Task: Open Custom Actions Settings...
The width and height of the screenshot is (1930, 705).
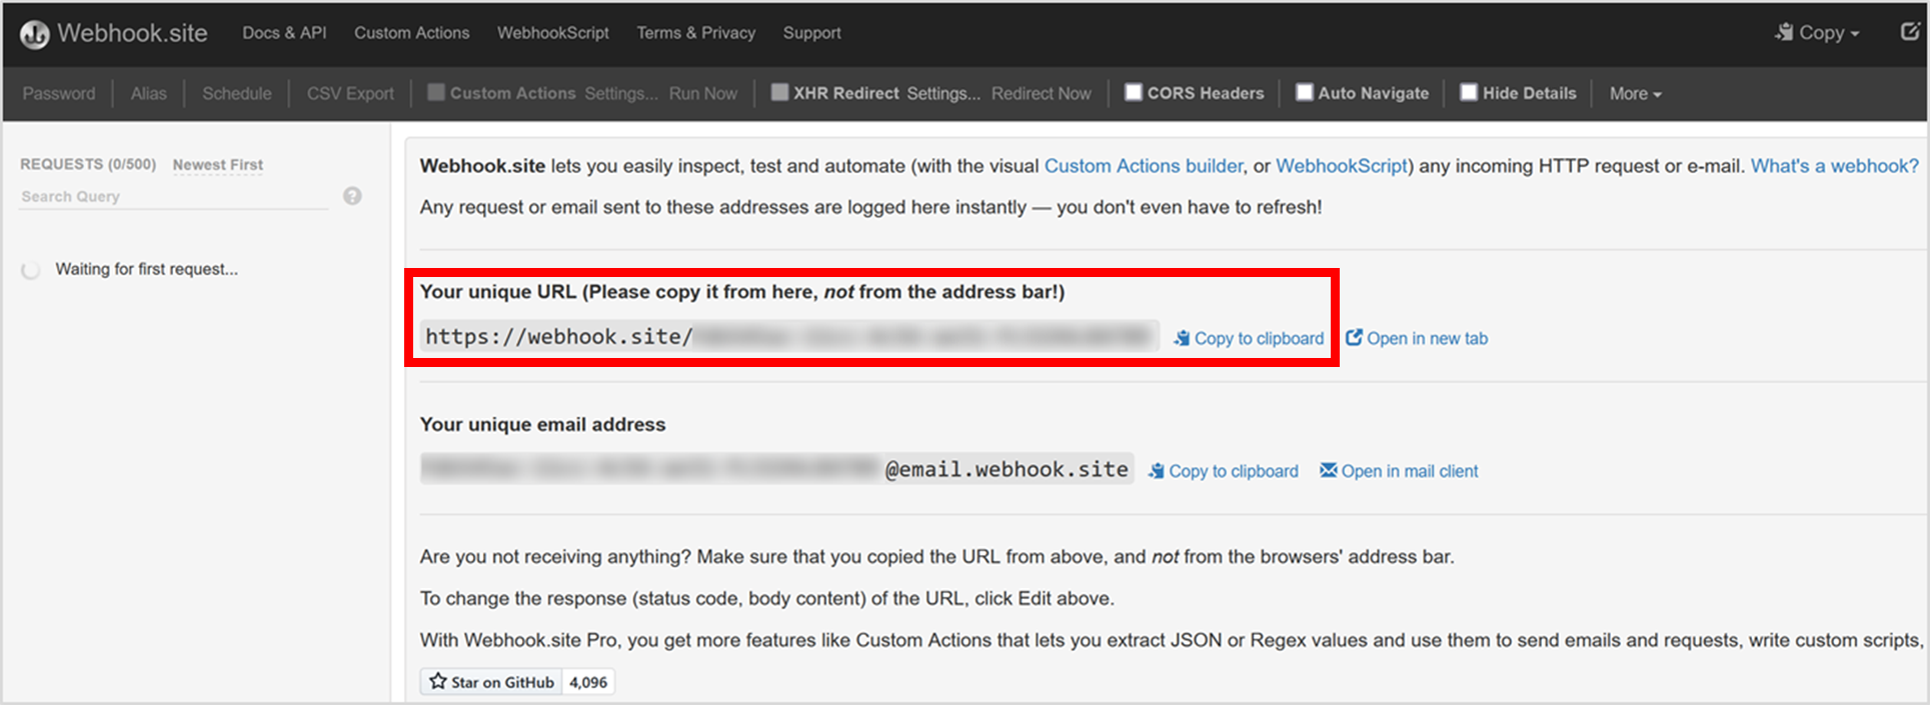Action: click(621, 93)
